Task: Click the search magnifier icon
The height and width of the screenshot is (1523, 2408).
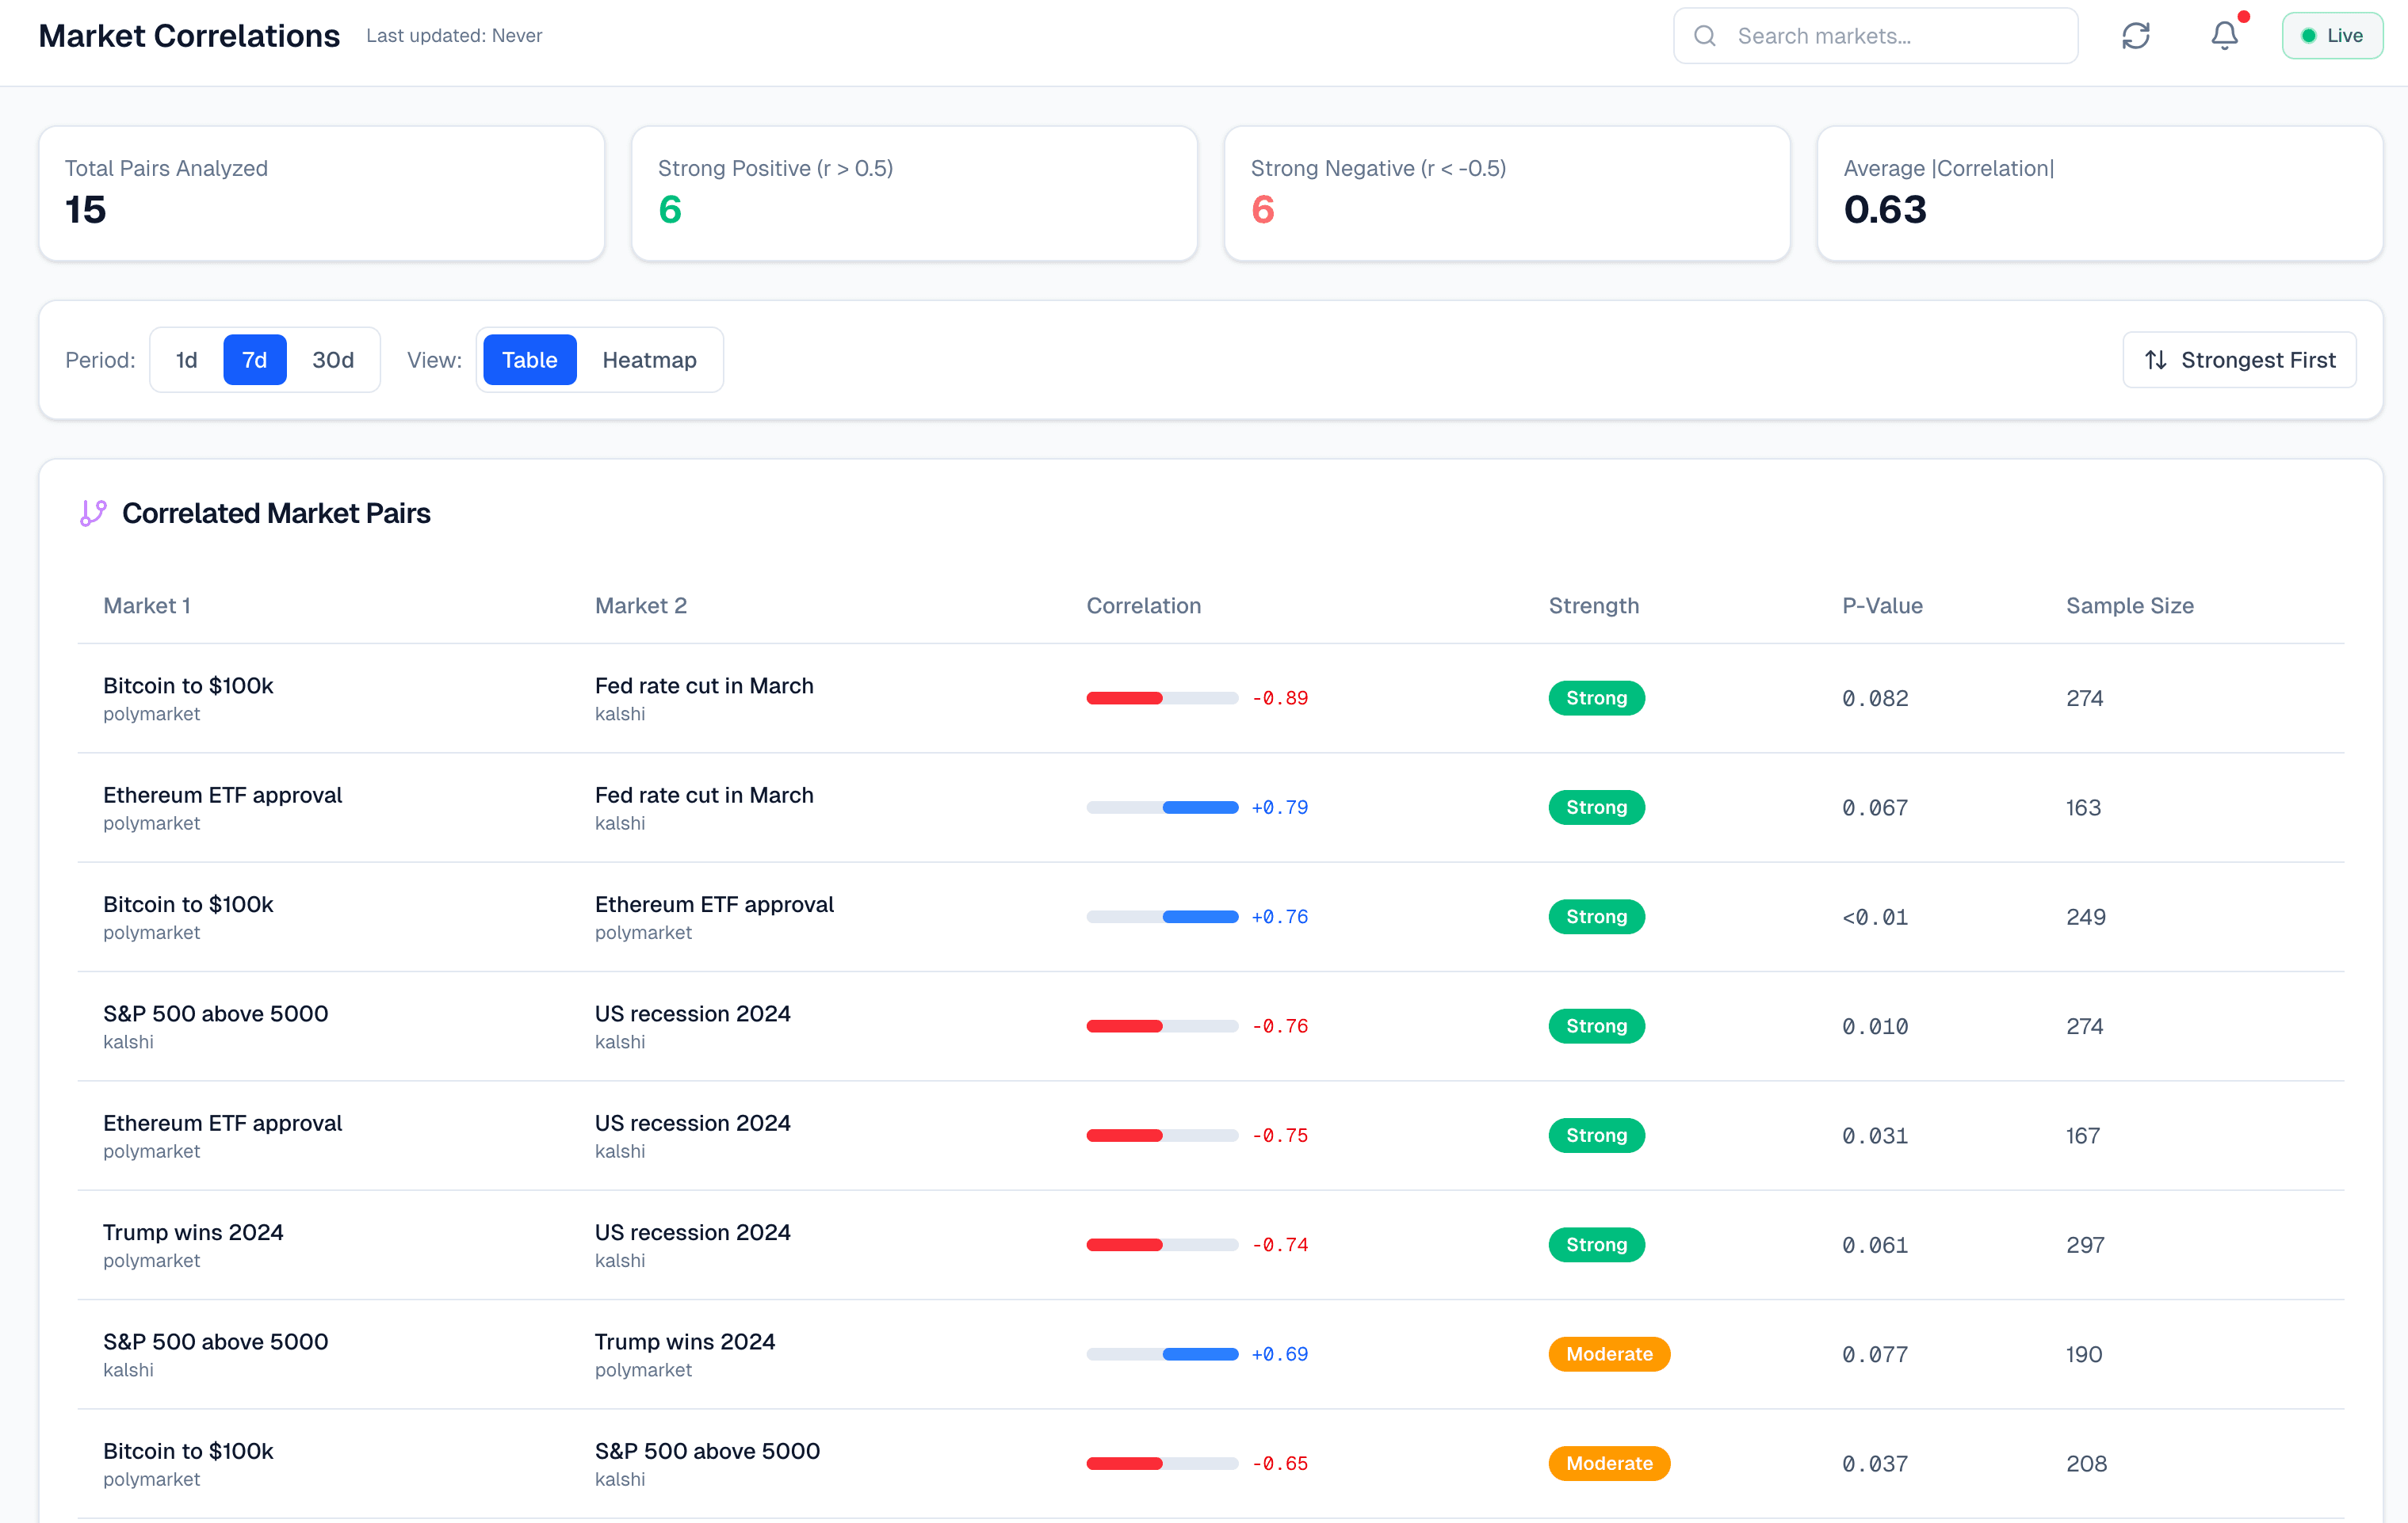Action: tap(1705, 36)
